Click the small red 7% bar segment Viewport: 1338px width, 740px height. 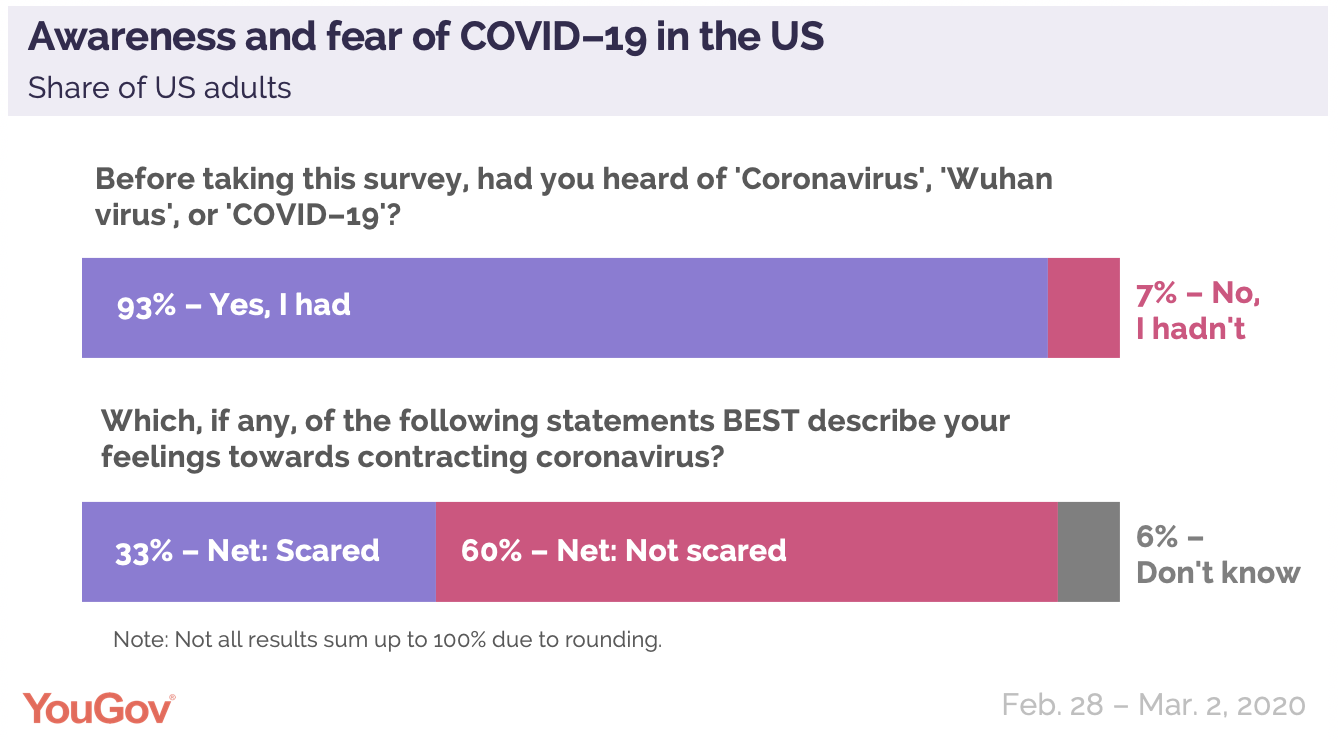click(x=1083, y=307)
